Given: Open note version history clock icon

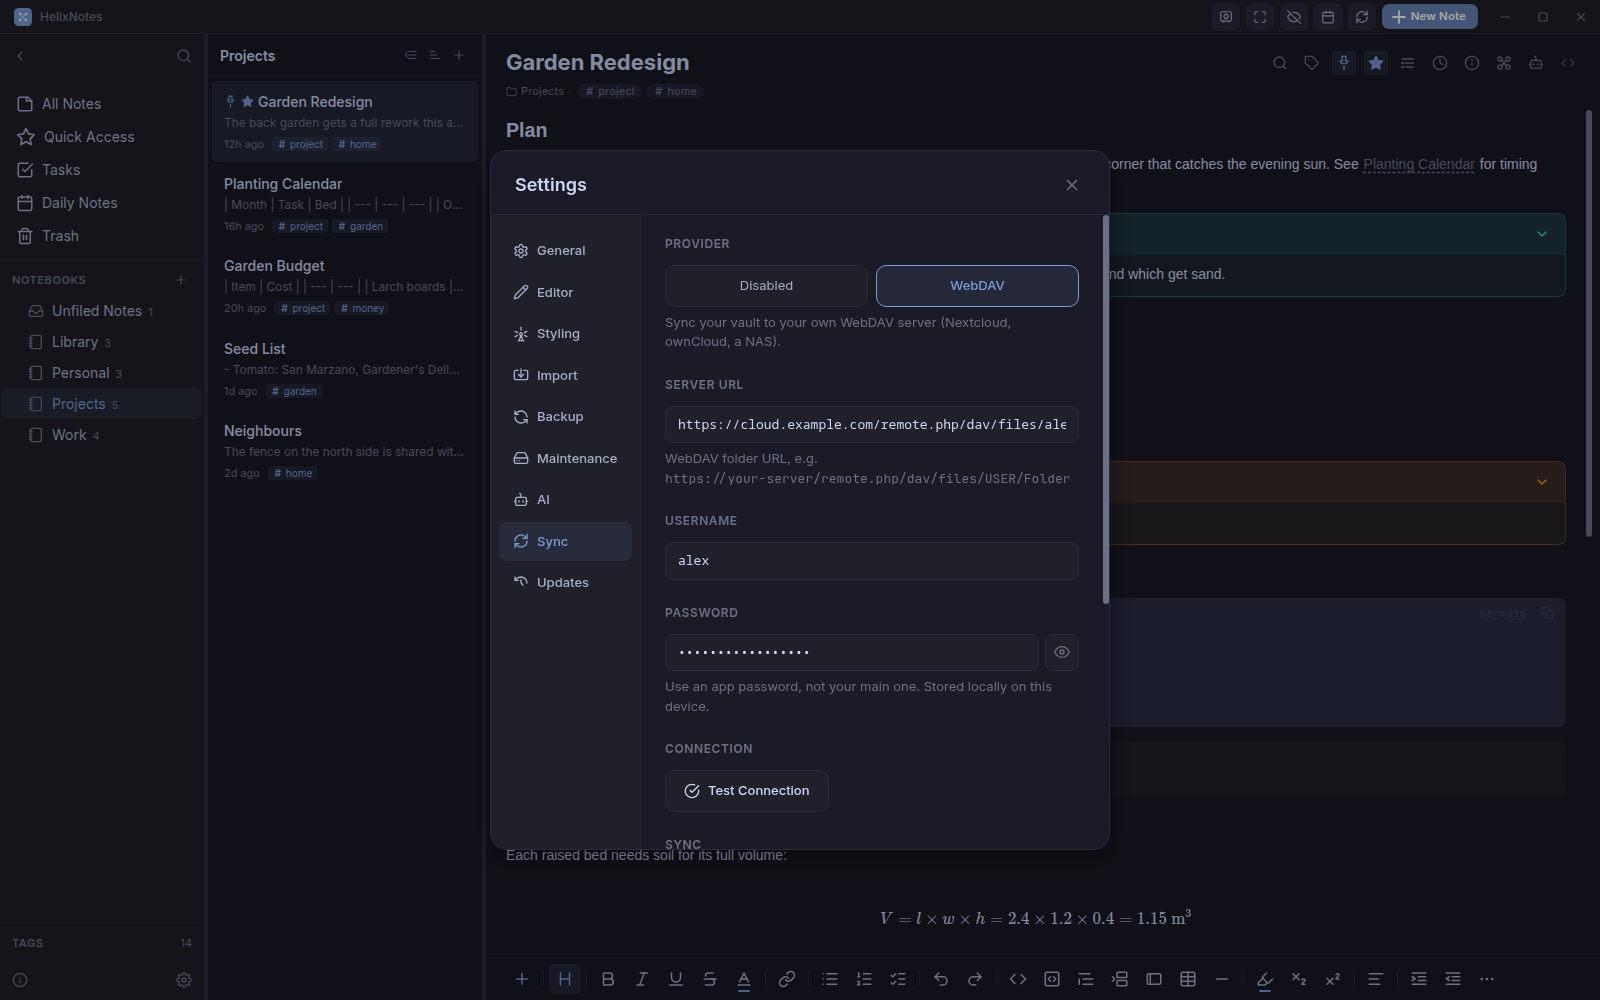Looking at the screenshot, I should coord(1440,63).
